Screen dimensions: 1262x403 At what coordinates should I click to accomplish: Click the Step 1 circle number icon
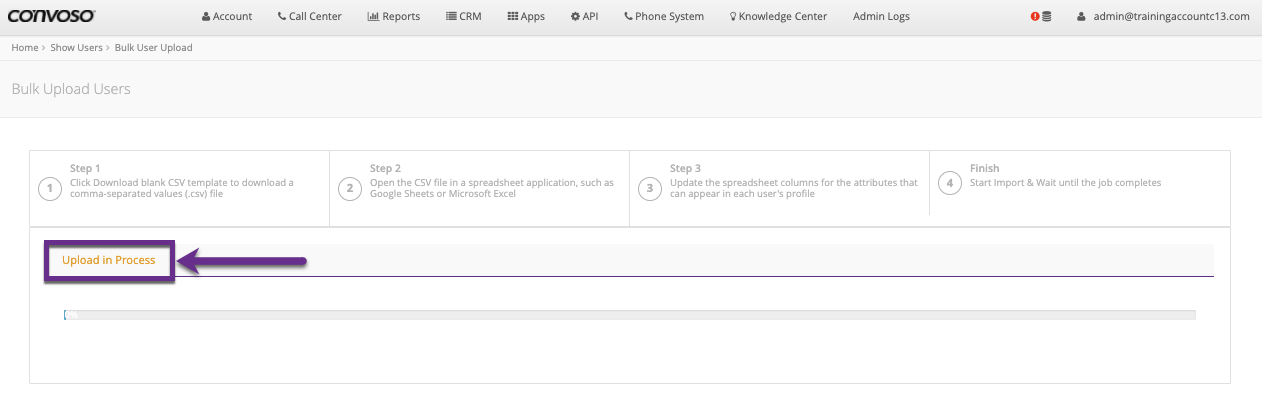[50, 188]
